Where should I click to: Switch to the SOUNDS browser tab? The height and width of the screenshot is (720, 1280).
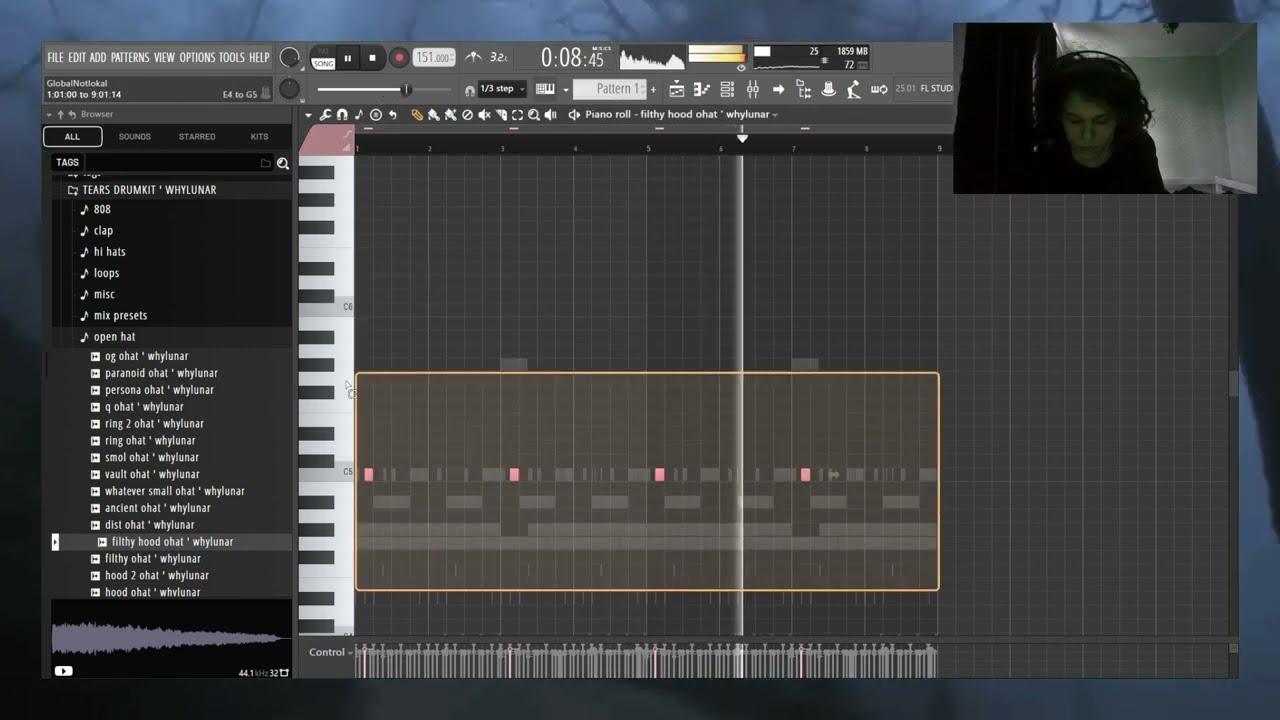[x=134, y=137]
